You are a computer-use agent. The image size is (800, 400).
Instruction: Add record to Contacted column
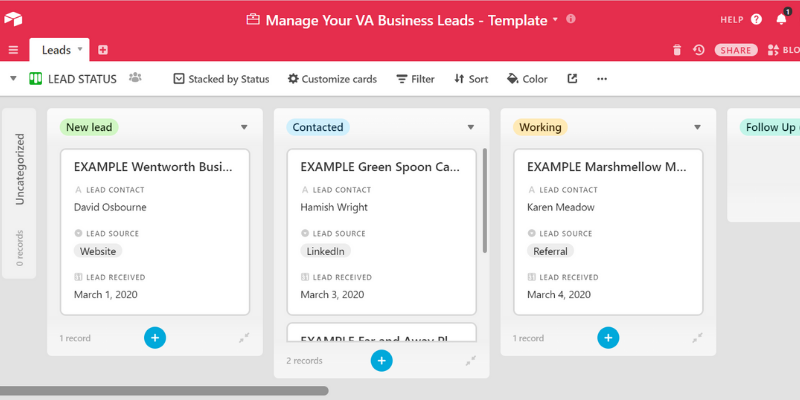tap(381, 361)
